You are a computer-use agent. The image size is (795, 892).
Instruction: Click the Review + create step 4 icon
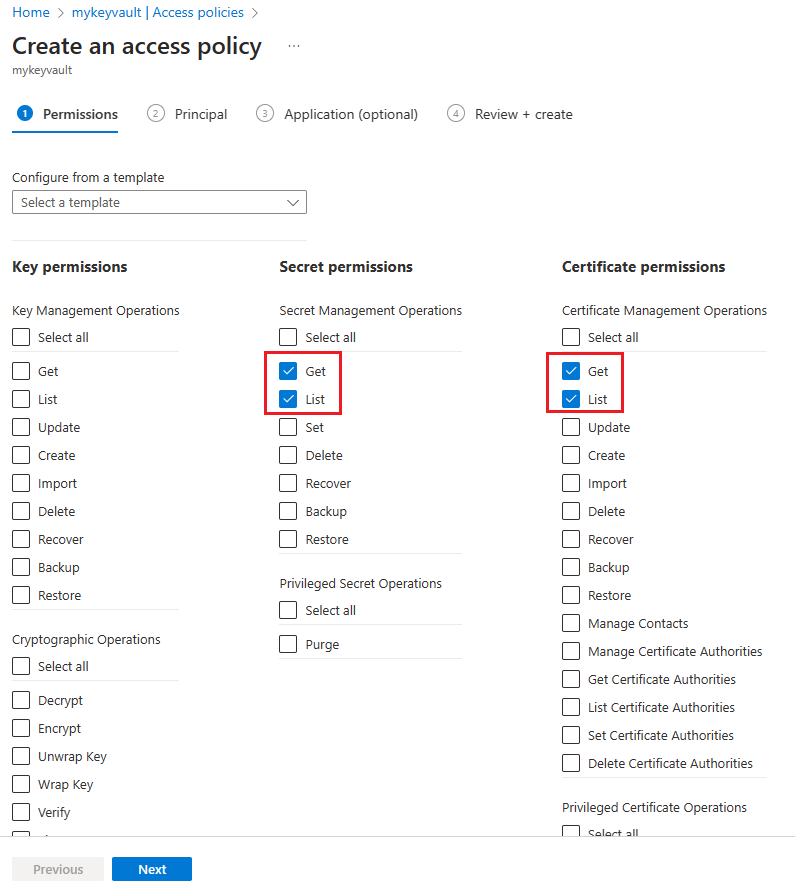(456, 114)
